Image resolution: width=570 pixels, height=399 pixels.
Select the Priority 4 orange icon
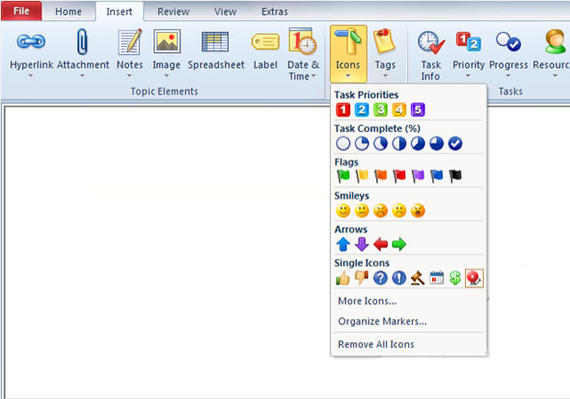point(399,110)
